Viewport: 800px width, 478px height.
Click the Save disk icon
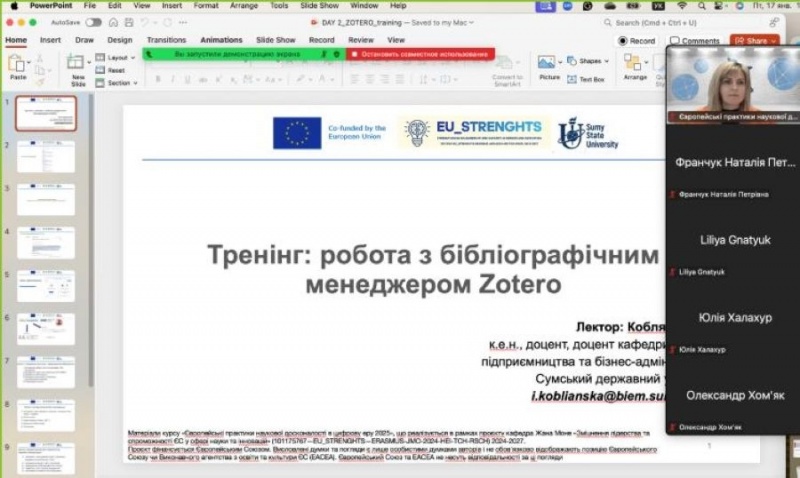129,22
